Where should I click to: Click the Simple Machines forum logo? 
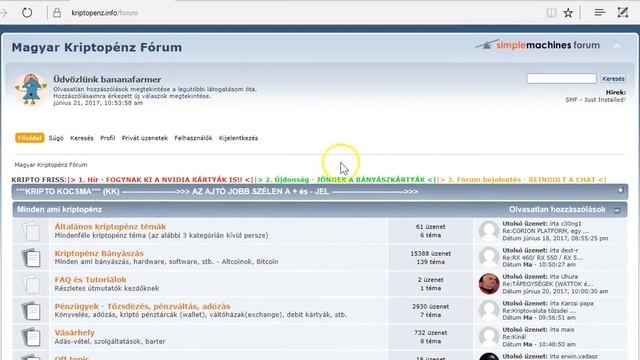(538, 45)
